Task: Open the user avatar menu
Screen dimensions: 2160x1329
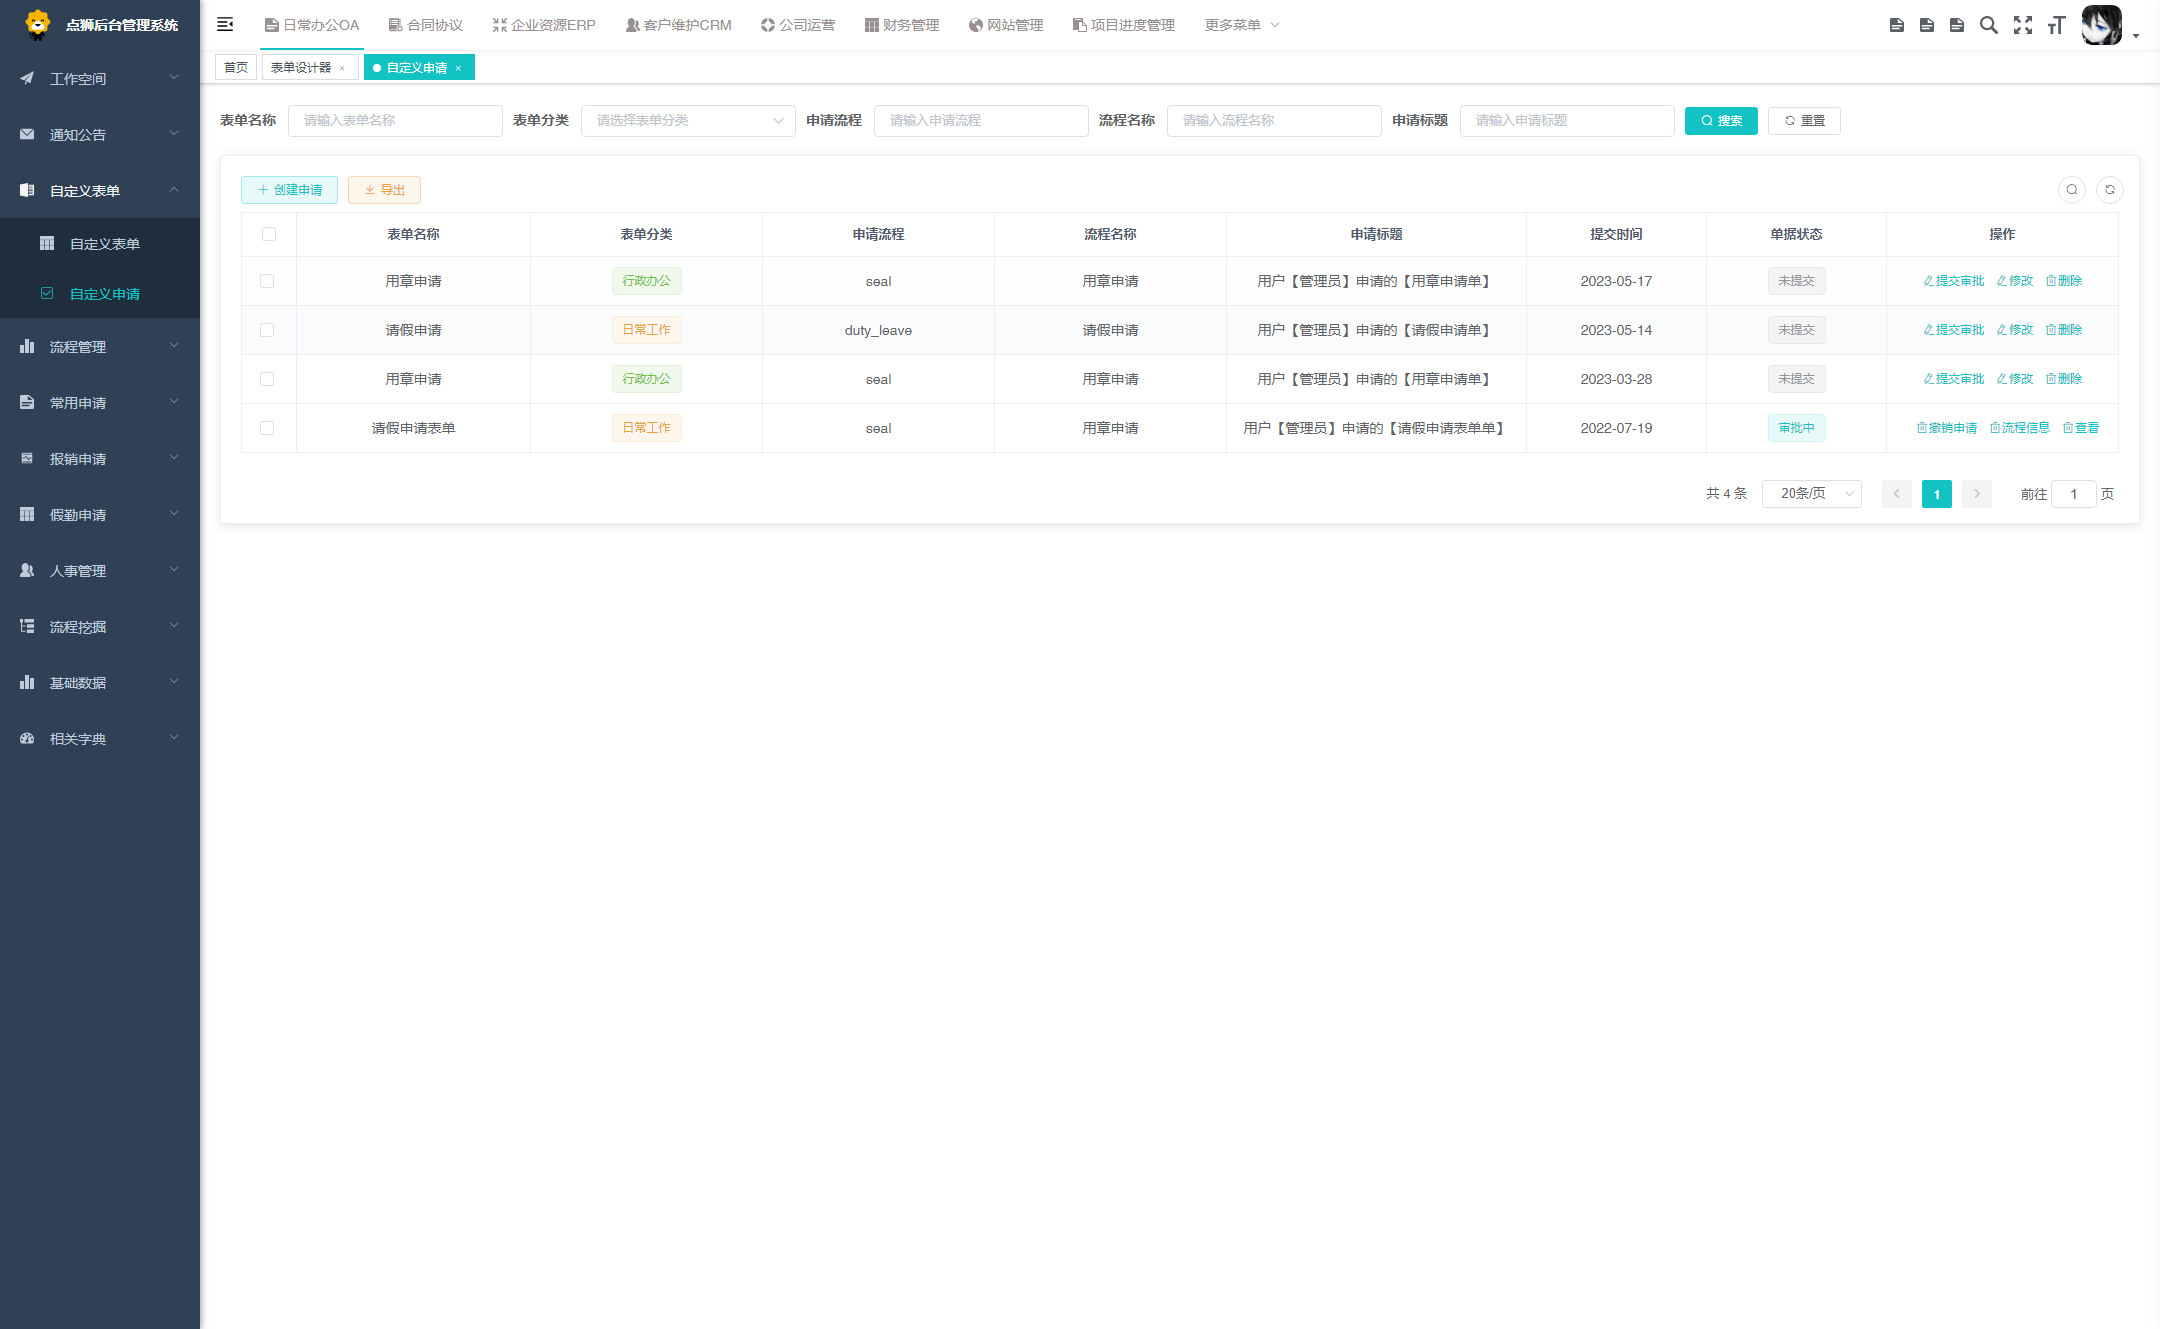Action: [x=2101, y=25]
